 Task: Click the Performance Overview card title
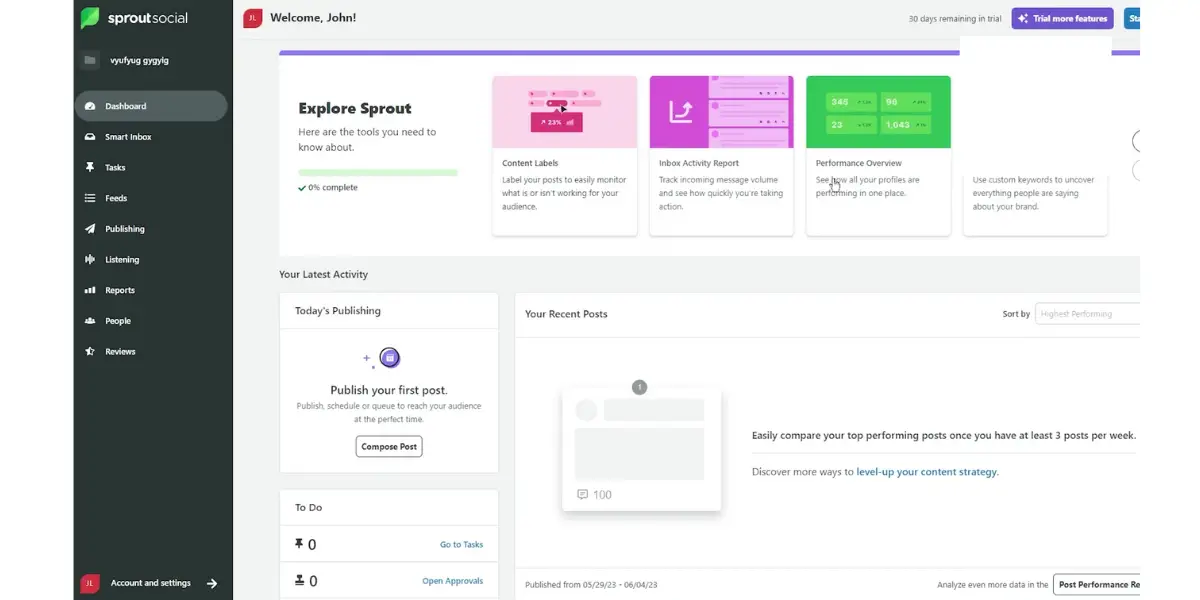tap(859, 163)
